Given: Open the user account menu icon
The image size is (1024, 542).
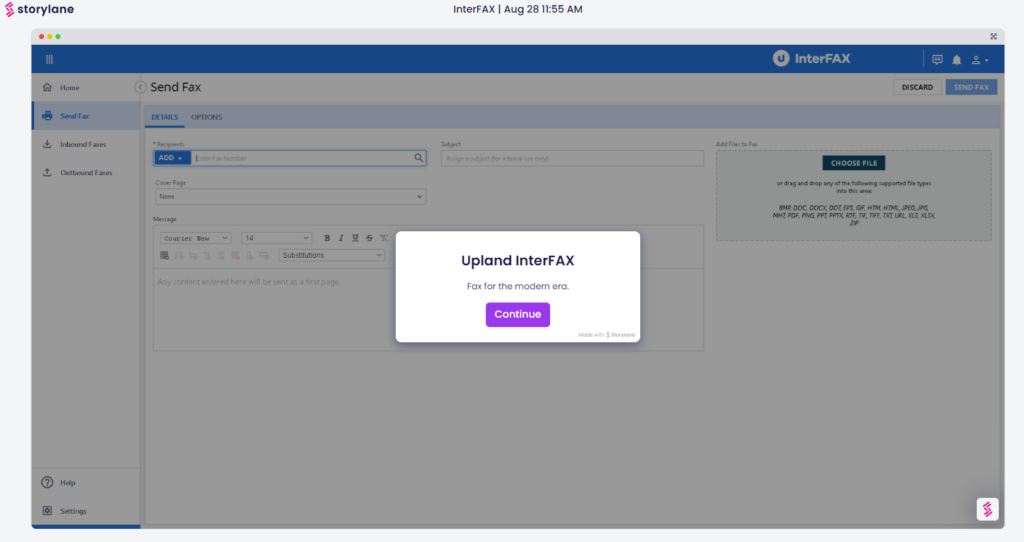Looking at the screenshot, I should (979, 60).
